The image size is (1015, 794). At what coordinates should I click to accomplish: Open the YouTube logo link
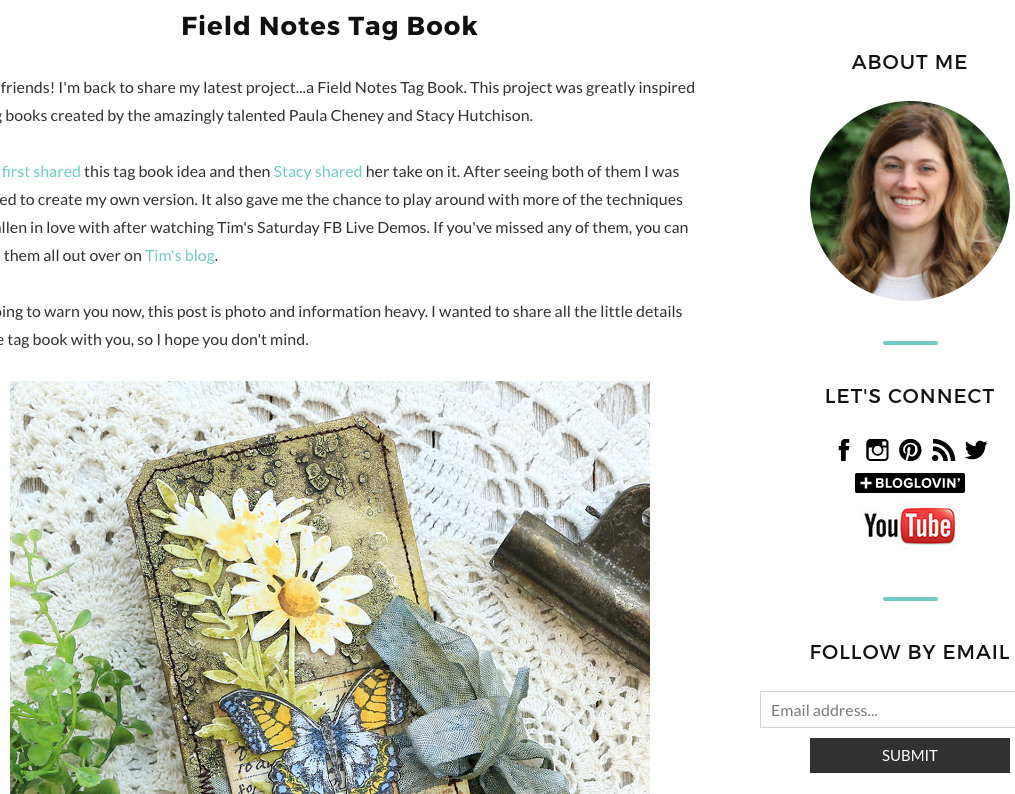[909, 526]
